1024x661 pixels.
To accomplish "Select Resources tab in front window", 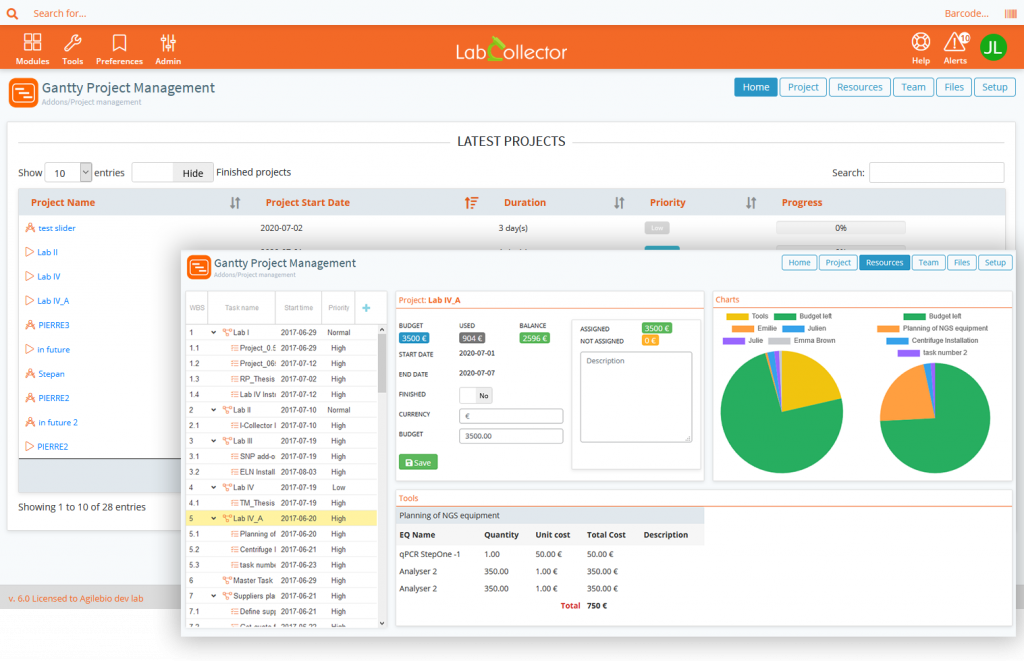I will click(884, 263).
